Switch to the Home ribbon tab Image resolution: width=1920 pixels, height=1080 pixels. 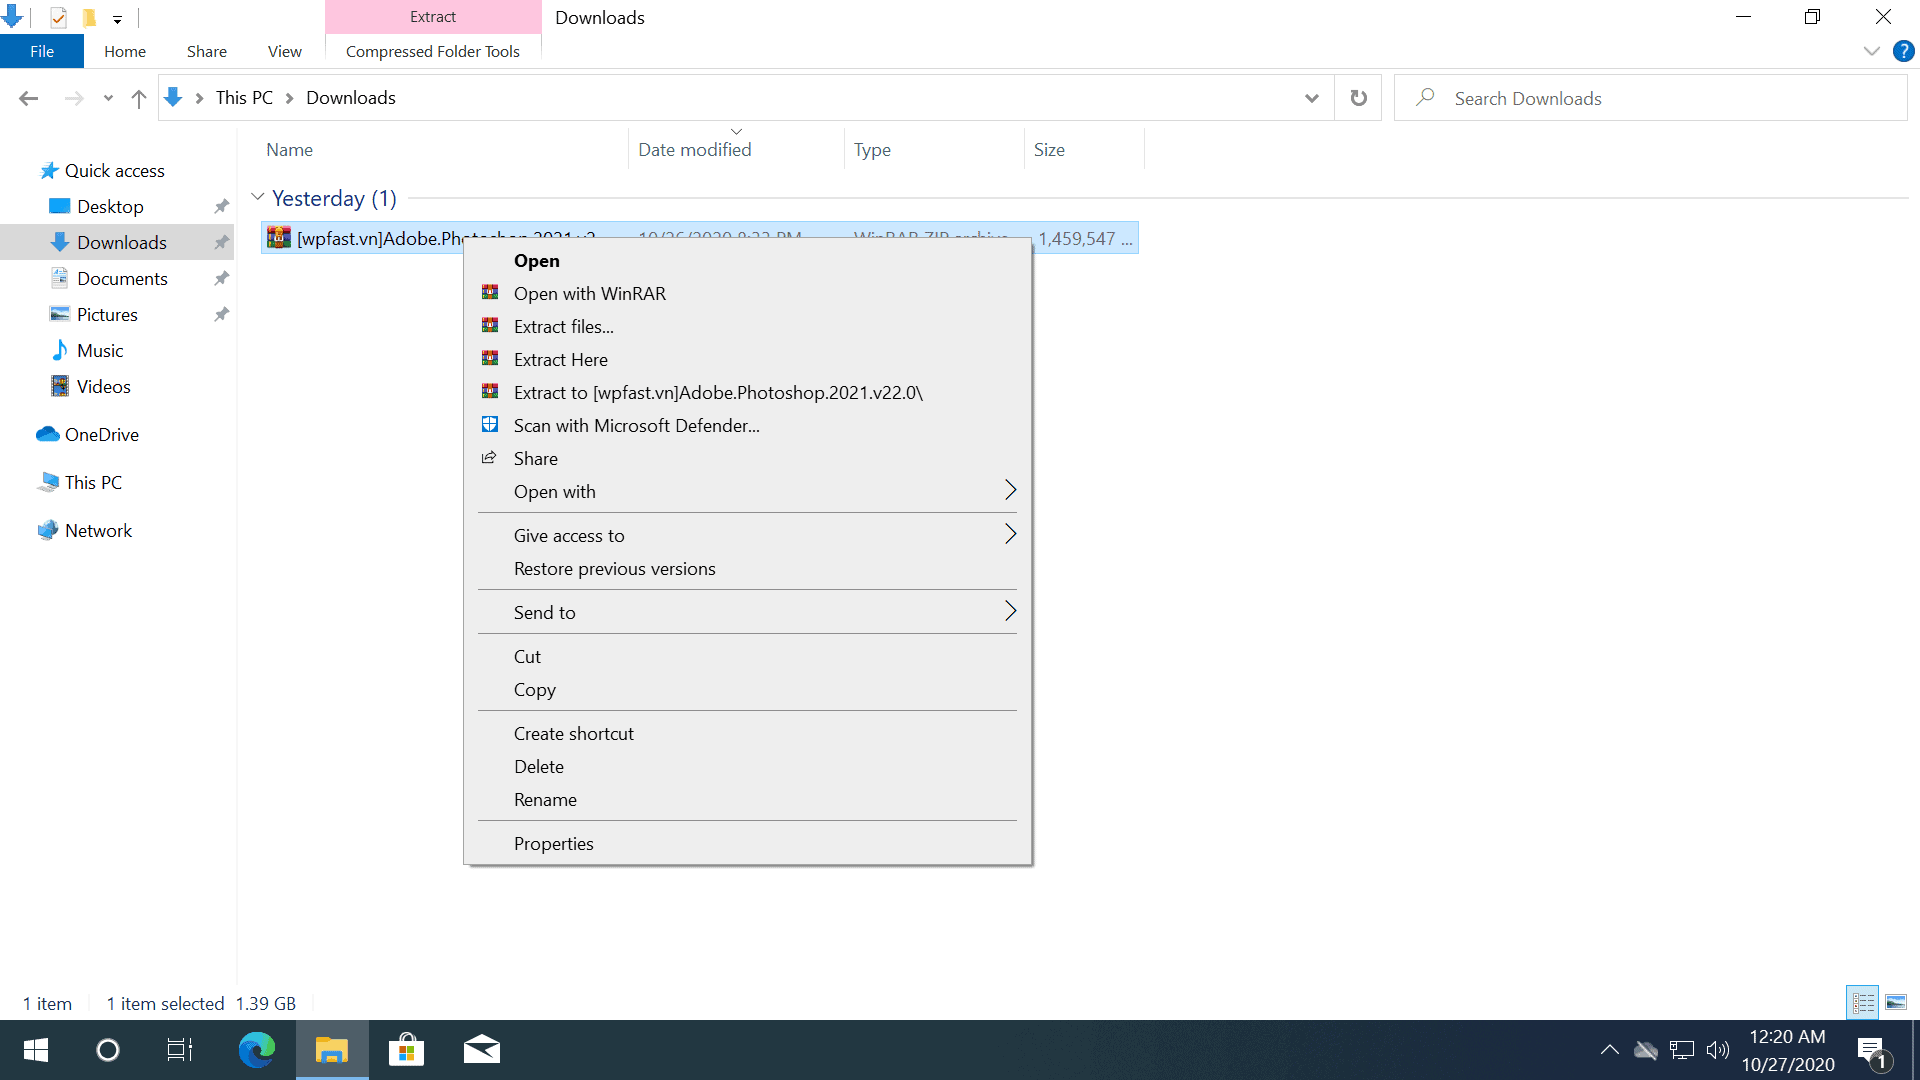click(x=125, y=51)
